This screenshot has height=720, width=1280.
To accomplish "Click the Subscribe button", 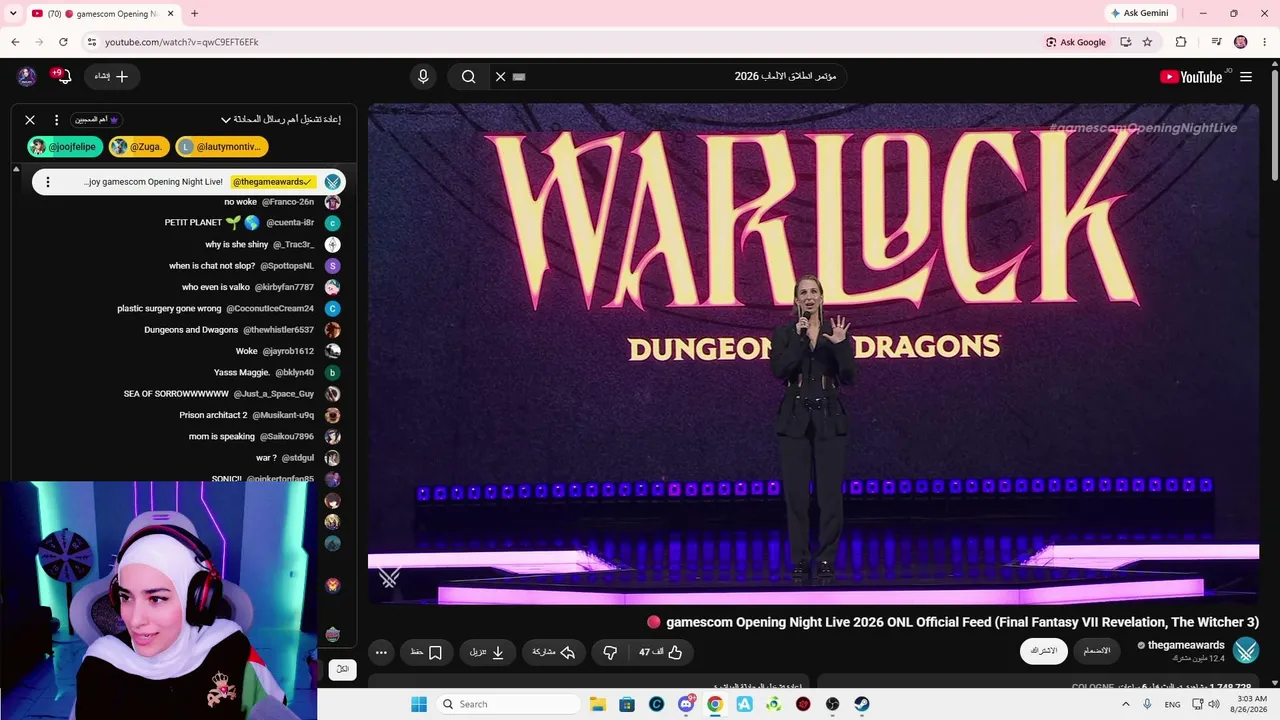I will (1044, 651).
